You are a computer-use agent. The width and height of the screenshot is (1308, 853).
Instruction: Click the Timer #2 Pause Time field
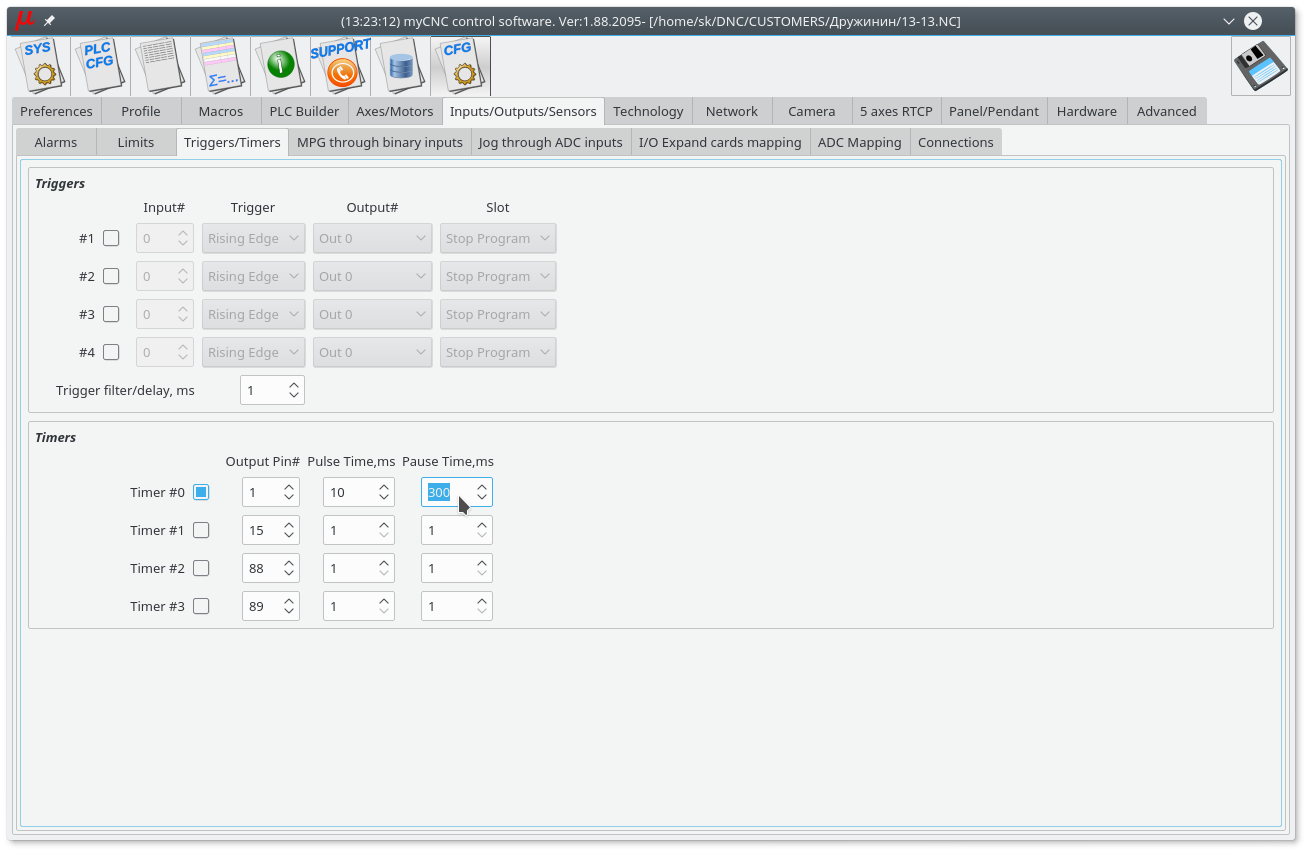click(x=457, y=568)
